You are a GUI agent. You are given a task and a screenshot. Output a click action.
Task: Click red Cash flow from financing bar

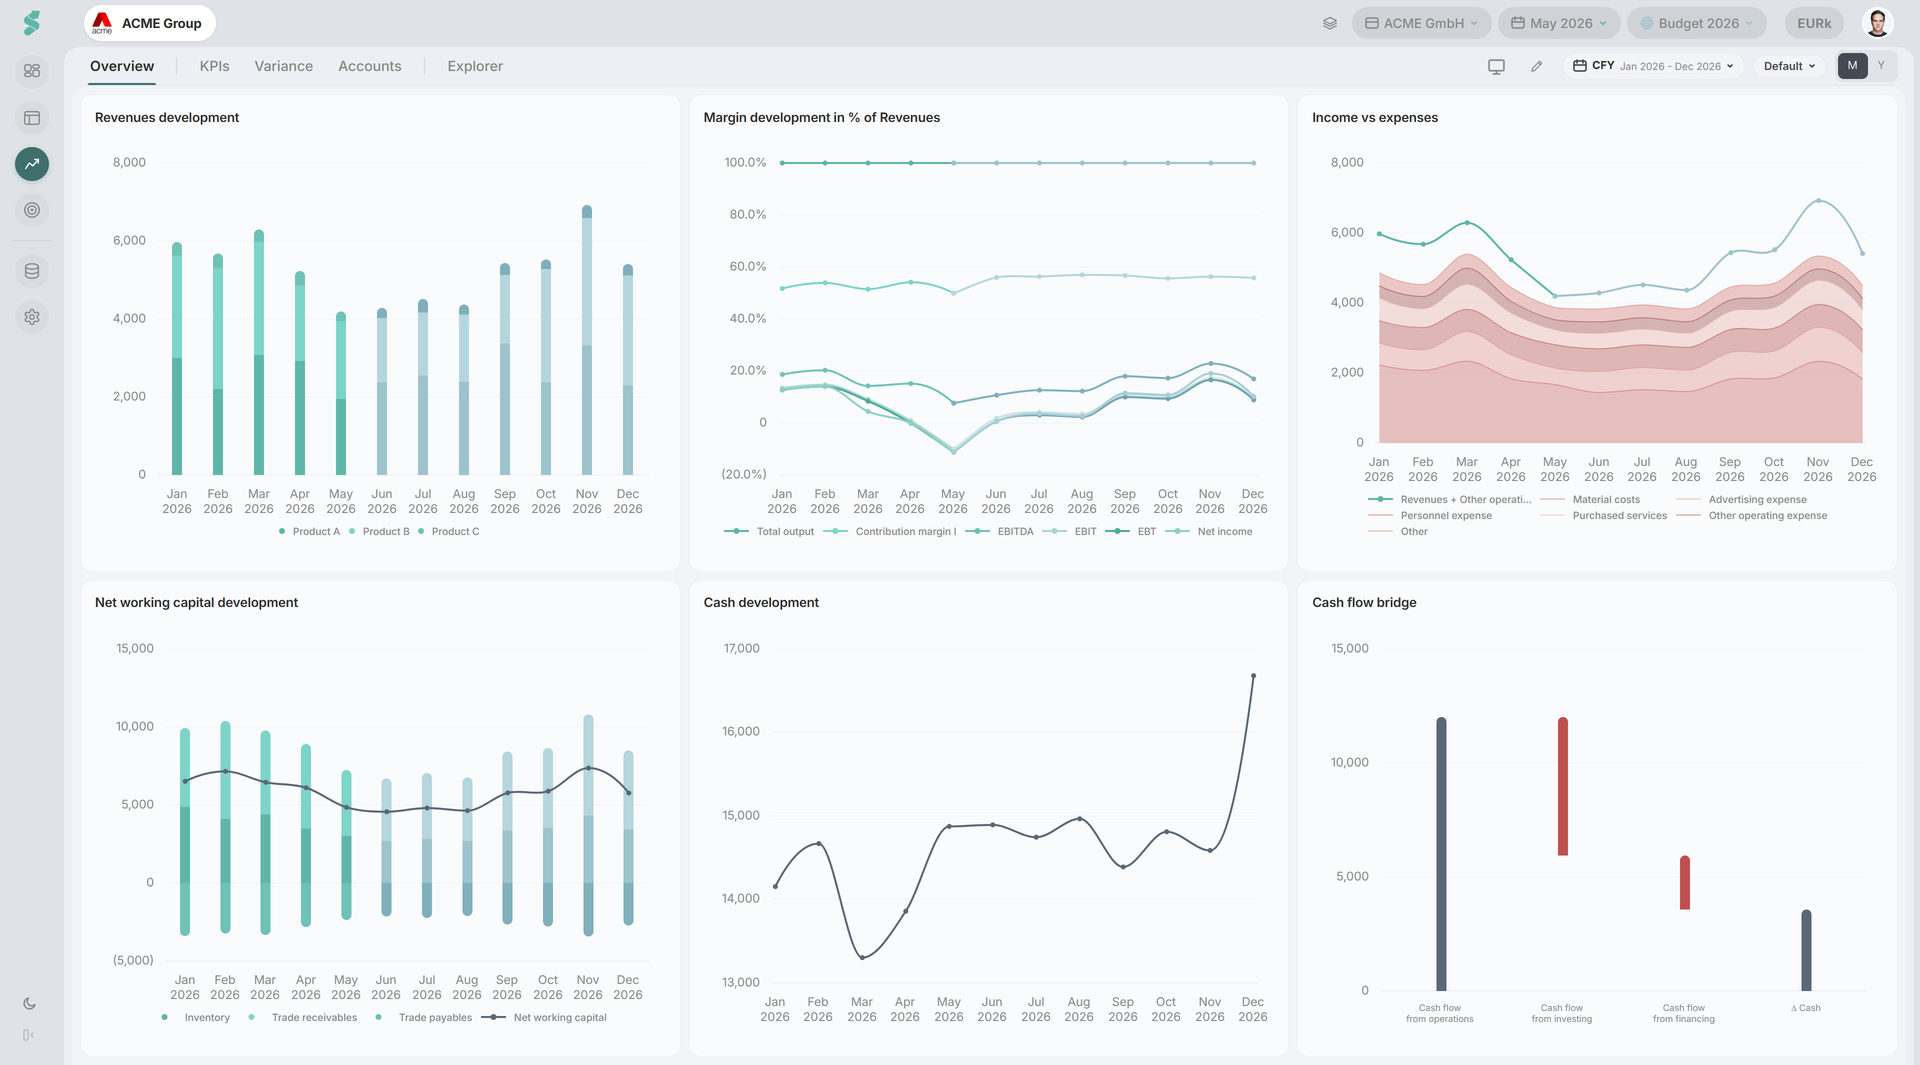(1685, 882)
